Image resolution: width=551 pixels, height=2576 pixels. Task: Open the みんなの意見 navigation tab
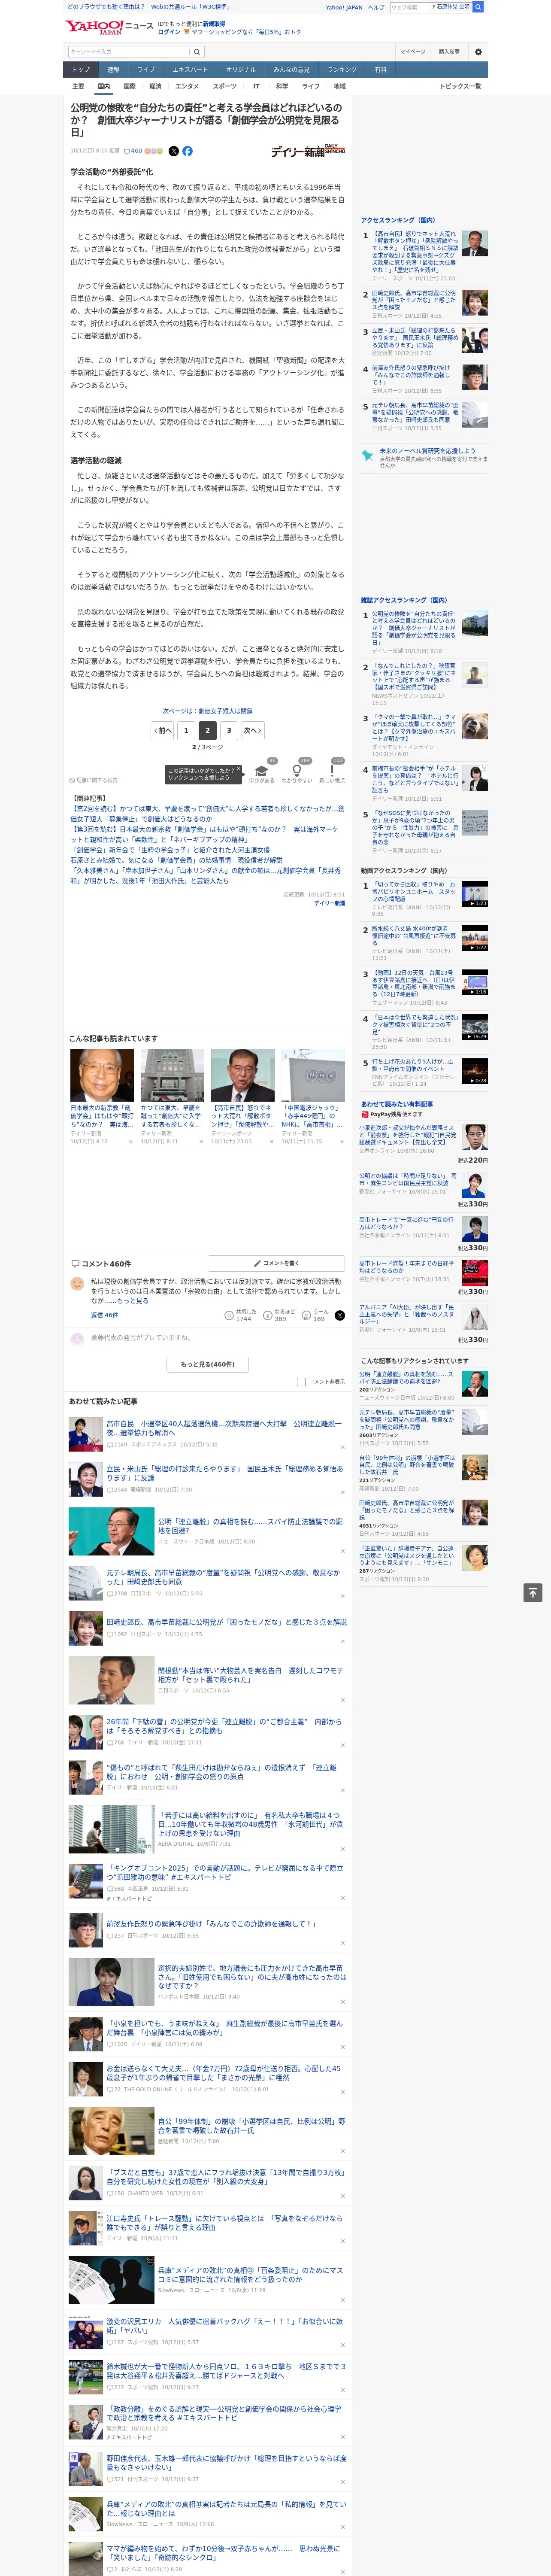tap(291, 70)
